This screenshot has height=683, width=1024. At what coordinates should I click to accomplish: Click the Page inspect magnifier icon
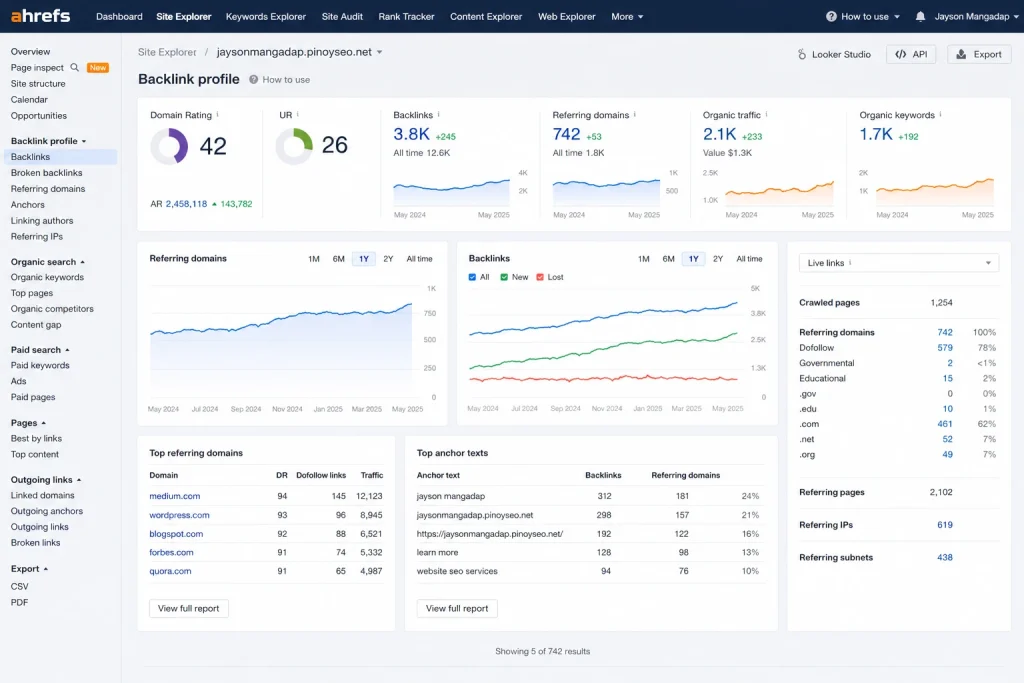(x=74, y=67)
